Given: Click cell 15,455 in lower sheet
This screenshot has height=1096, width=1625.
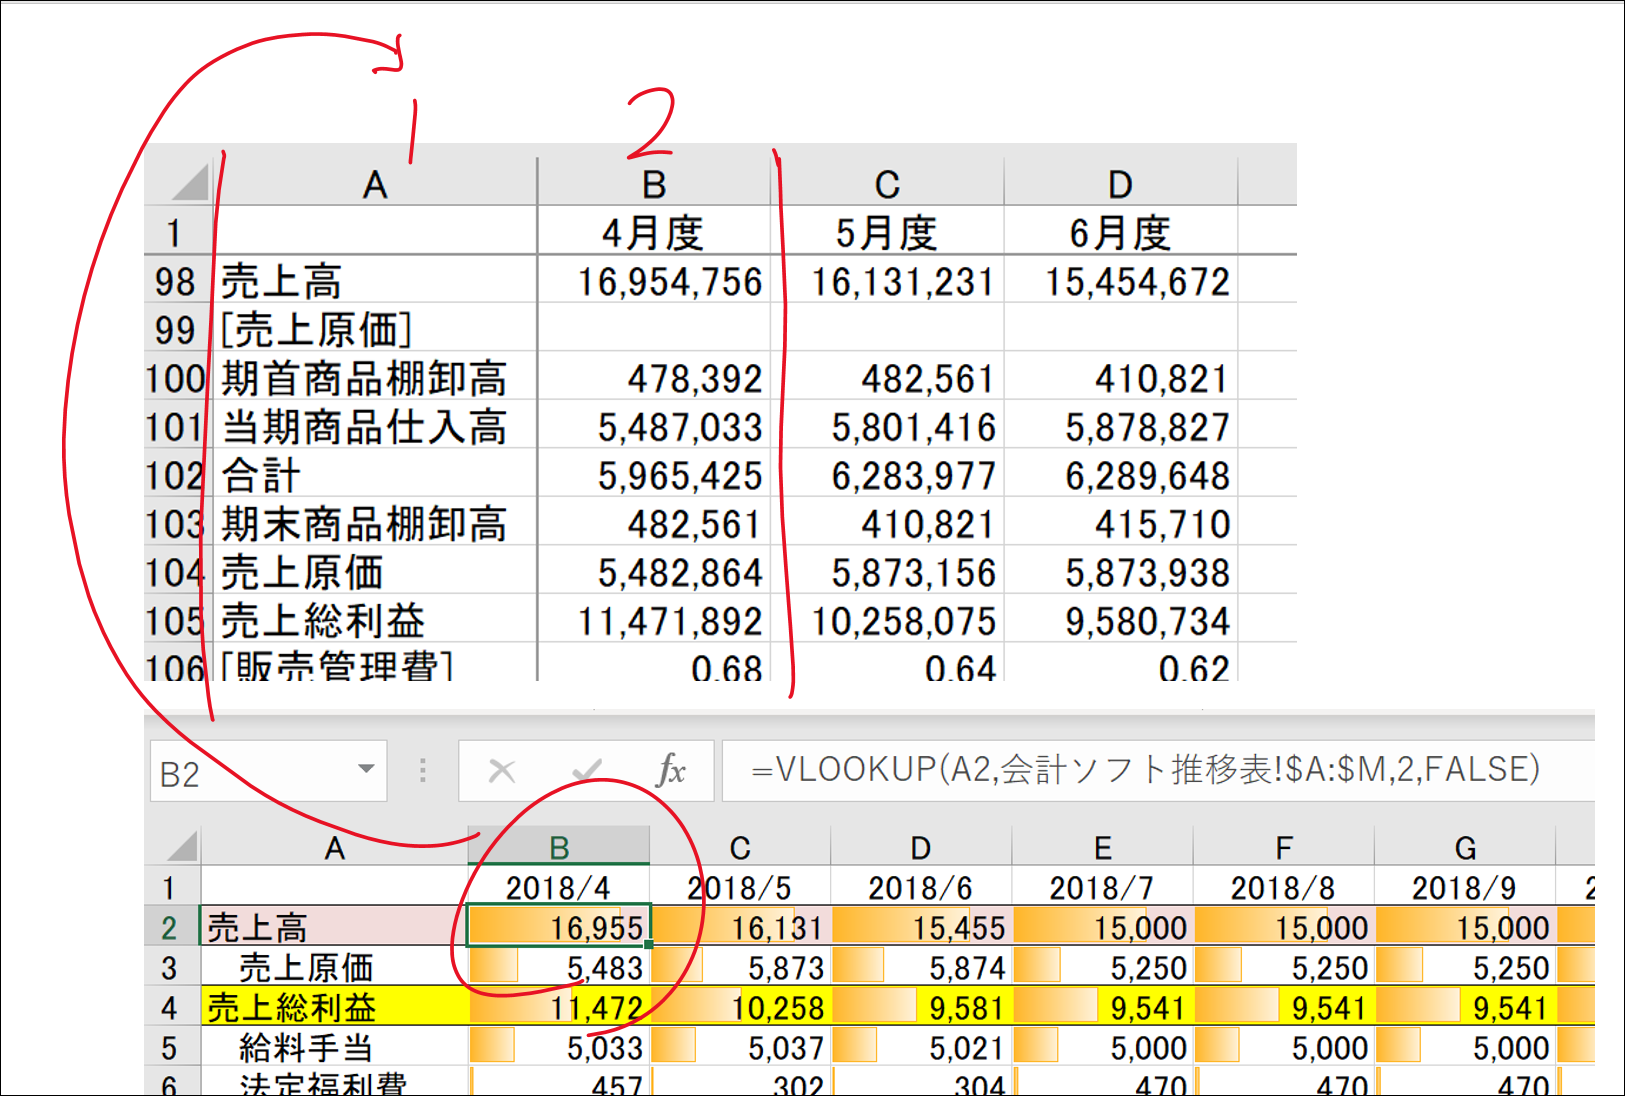Looking at the screenshot, I should coord(921,927).
